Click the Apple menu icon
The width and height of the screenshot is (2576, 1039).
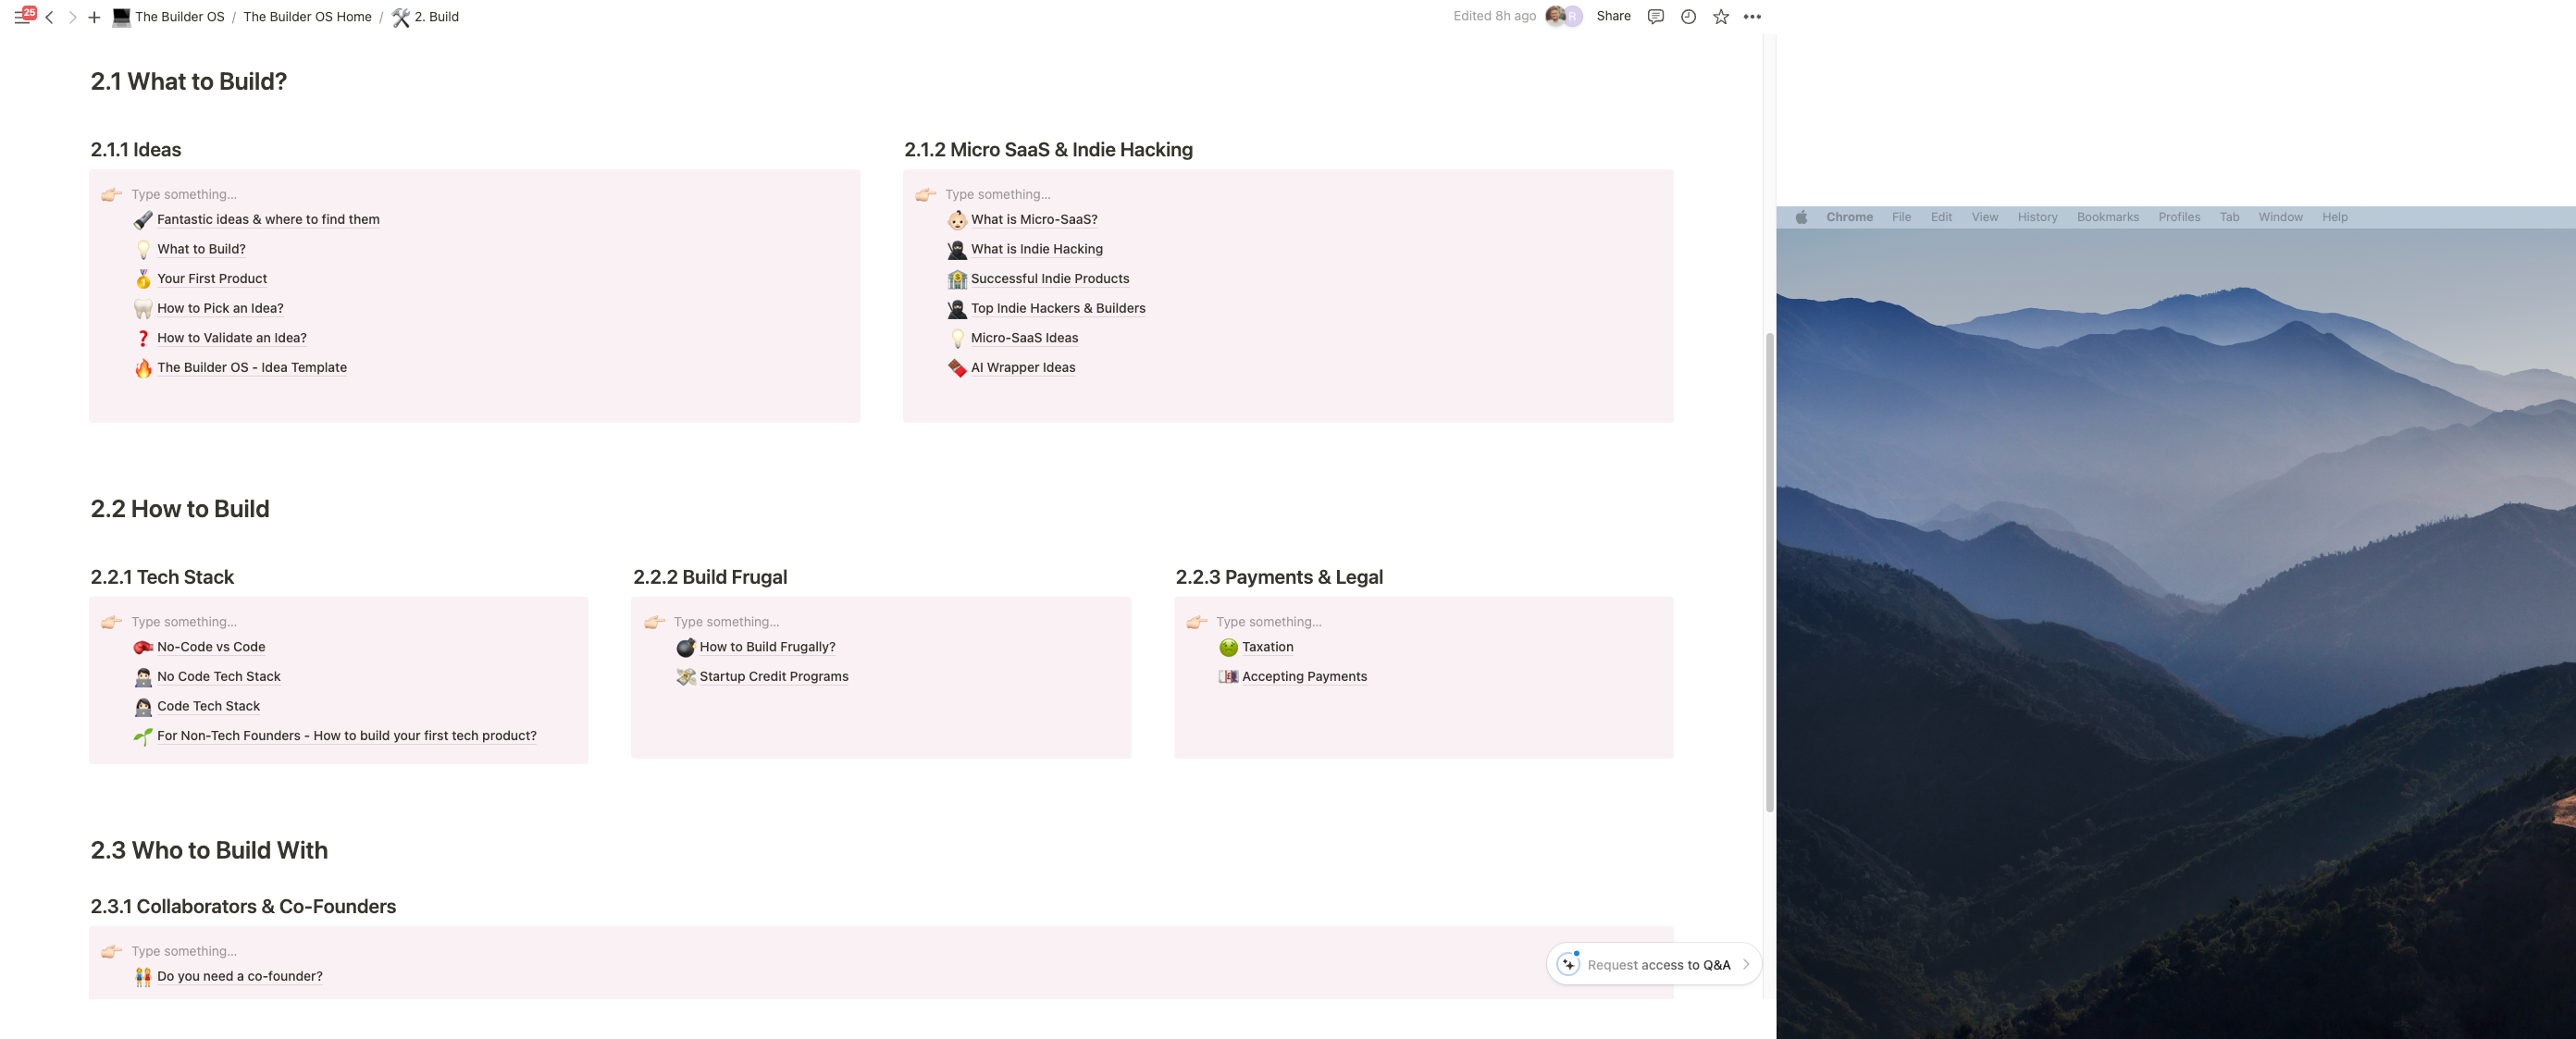(x=1801, y=217)
